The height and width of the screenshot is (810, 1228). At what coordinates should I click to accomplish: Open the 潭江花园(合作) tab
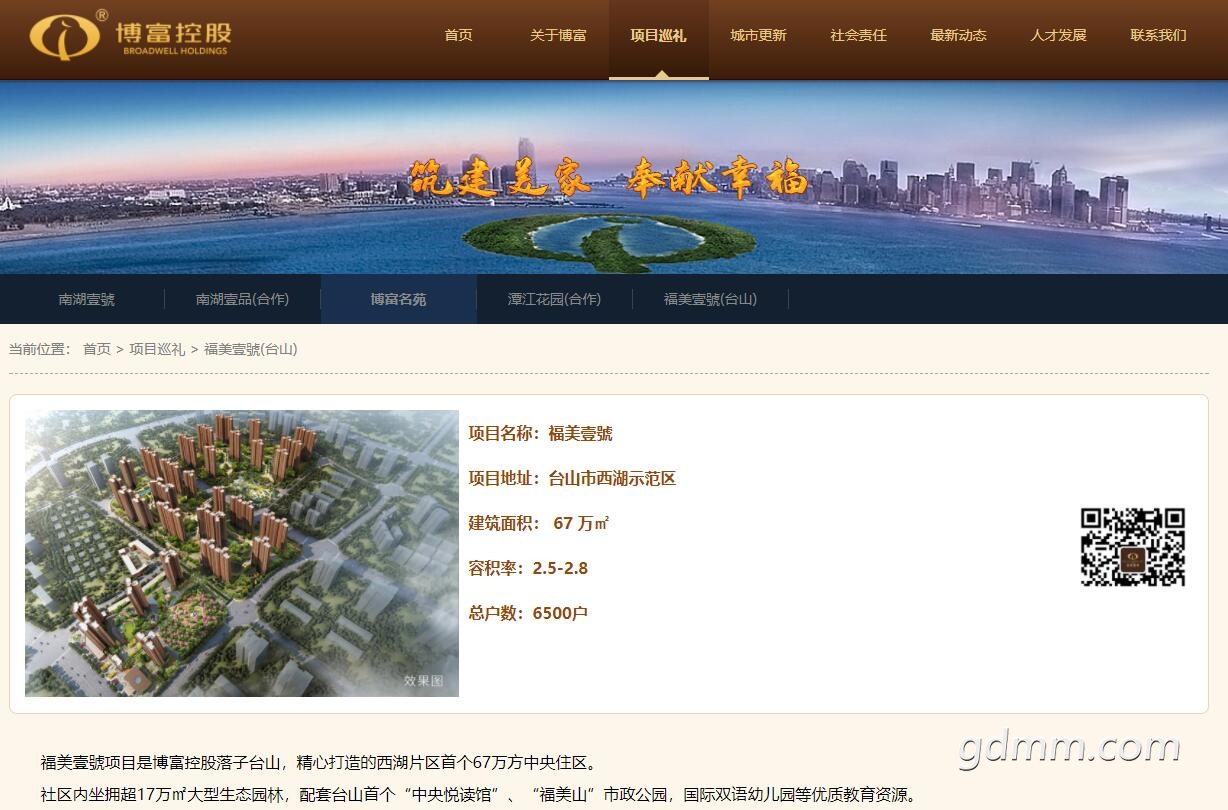point(554,299)
